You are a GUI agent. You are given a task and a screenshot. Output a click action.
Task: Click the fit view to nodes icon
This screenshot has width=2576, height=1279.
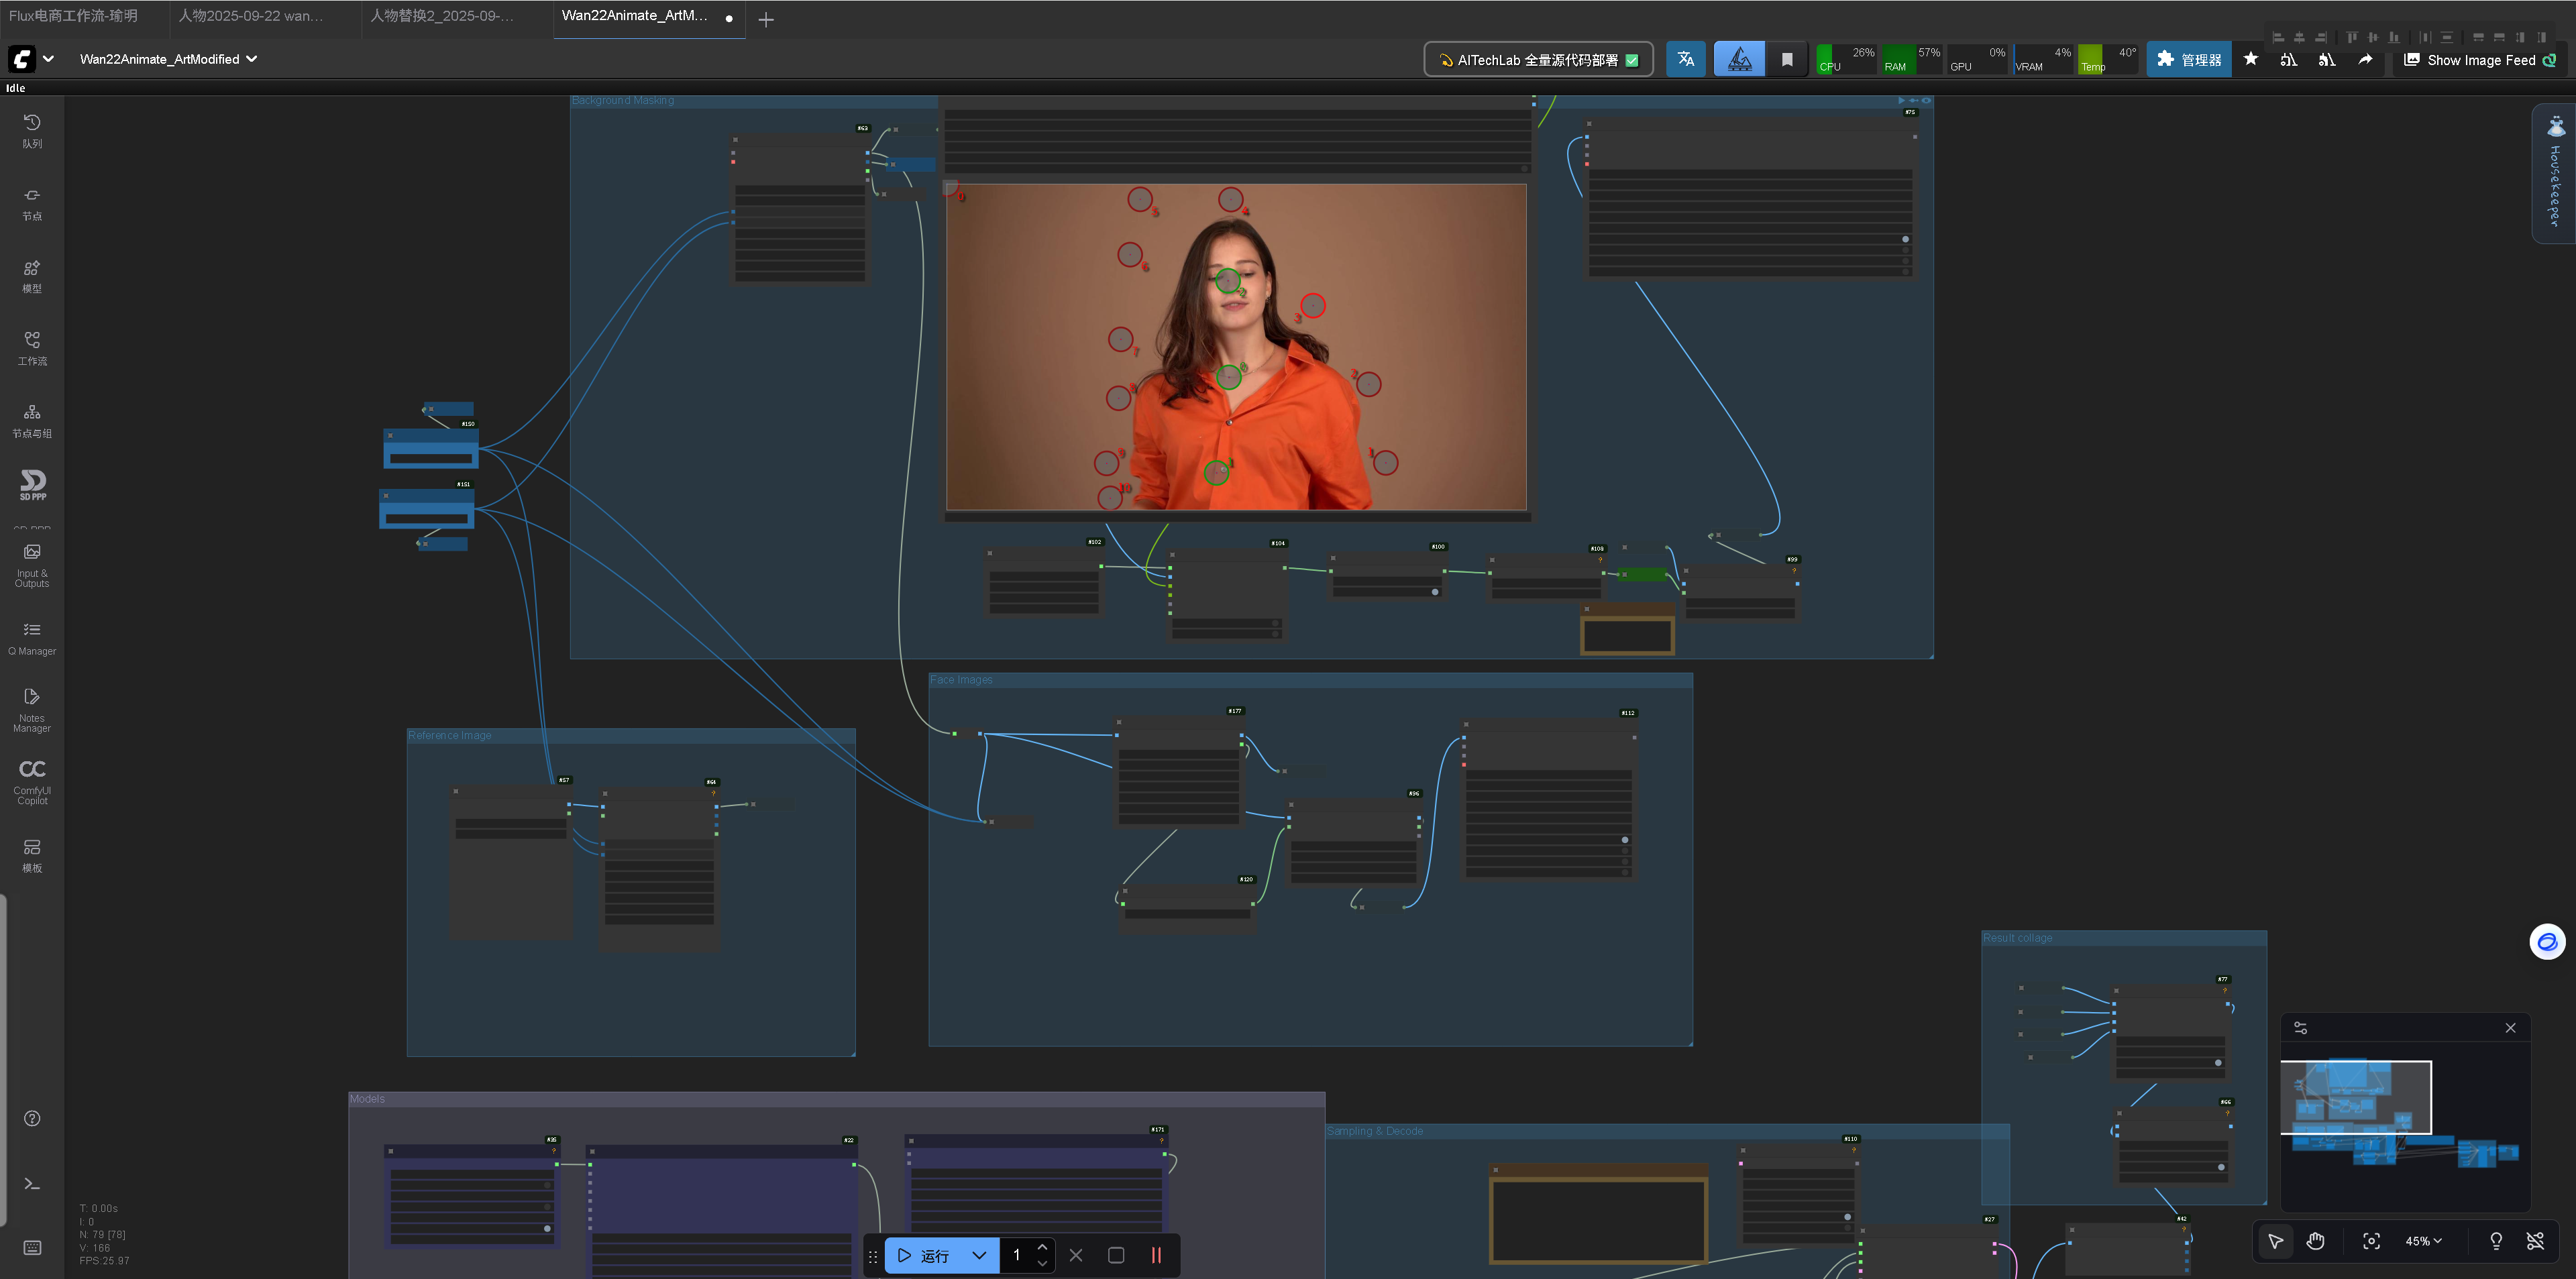tap(2371, 1241)
